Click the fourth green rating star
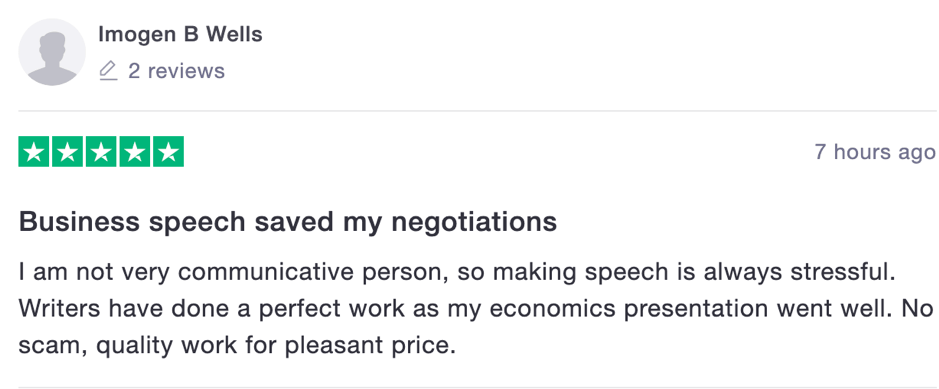 pyautogui.click(x=135, y=151)
